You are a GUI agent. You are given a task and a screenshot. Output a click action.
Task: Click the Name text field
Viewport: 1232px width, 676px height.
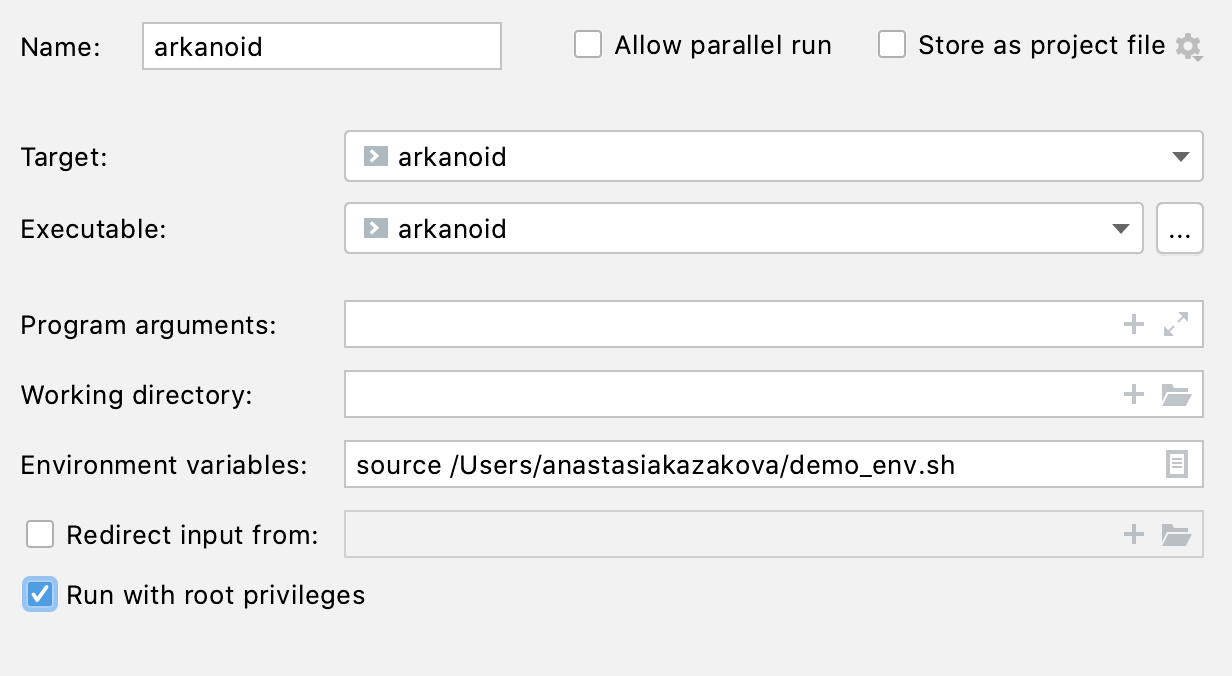pyautogui.click(x=322, y=46)
